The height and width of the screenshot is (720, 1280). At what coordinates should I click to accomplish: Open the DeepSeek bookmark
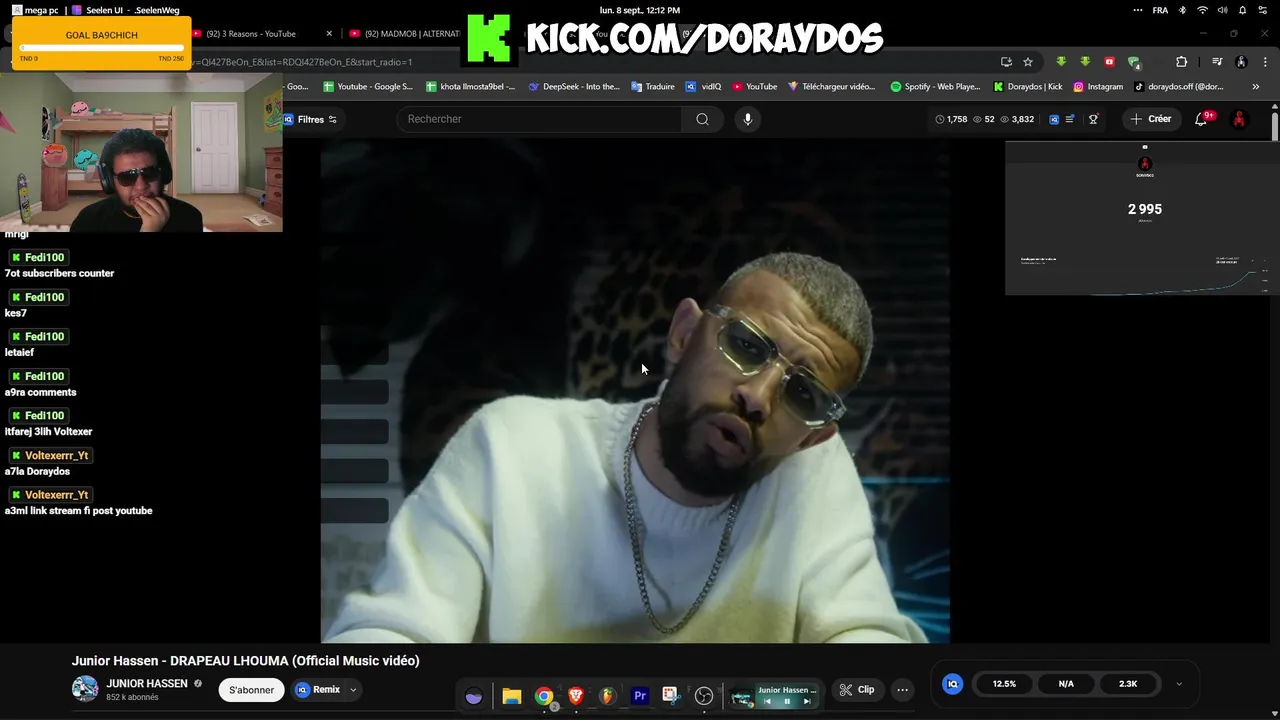pos(574,87)
